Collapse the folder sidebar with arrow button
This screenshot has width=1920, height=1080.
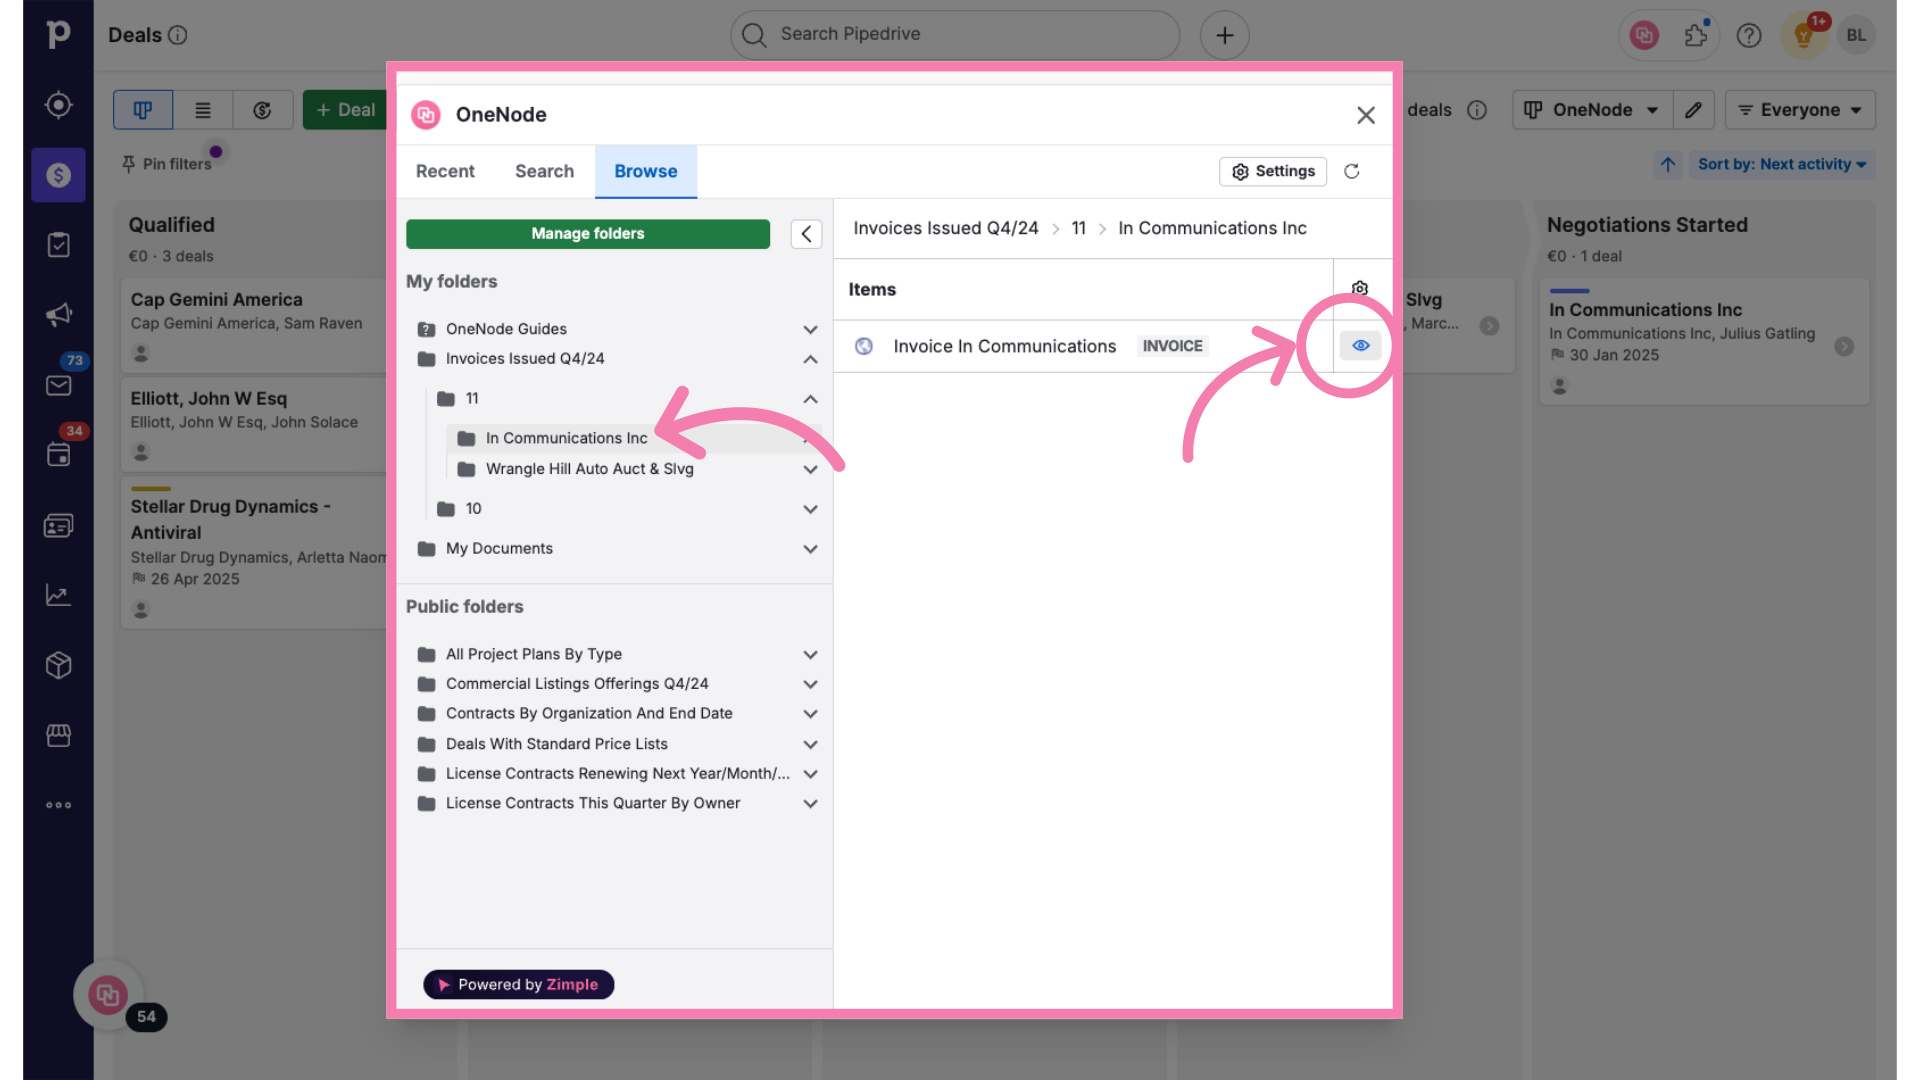coord(806,234)
